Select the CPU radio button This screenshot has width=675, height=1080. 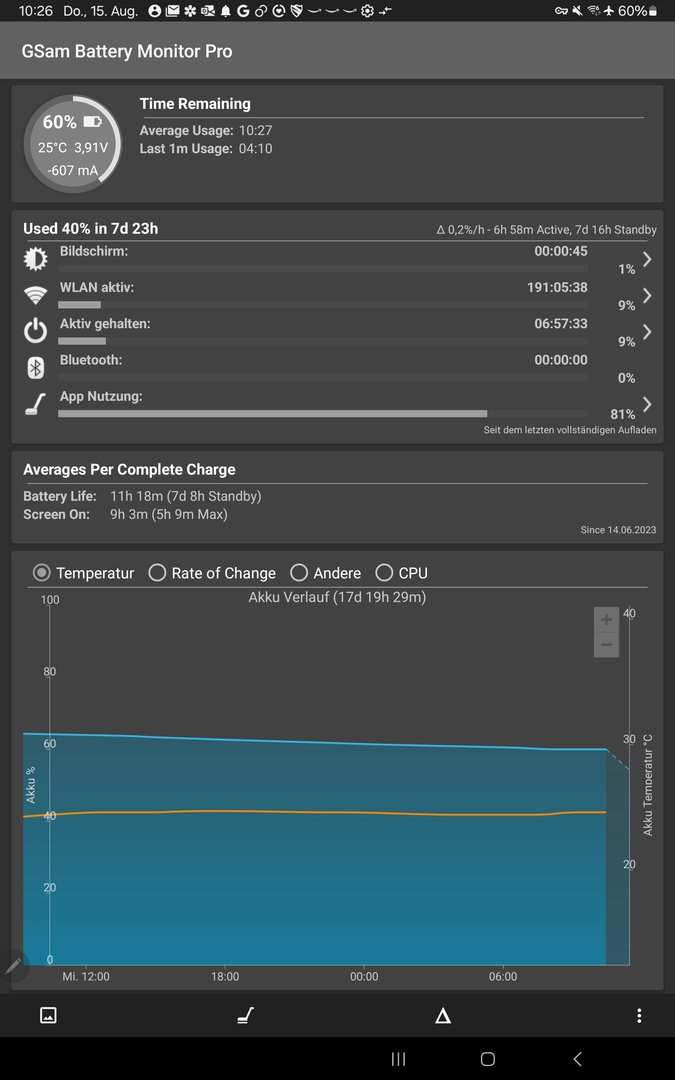pyautogui.click(x=384, y=573)
